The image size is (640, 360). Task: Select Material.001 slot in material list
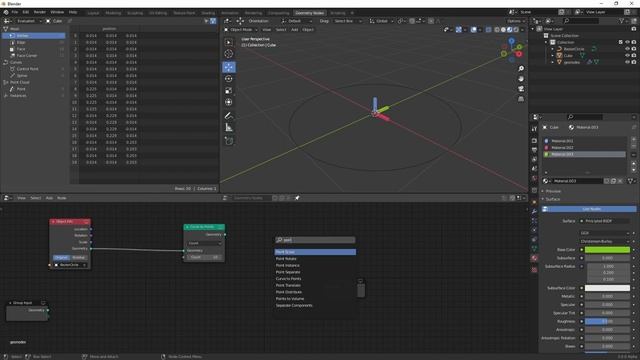[x=585, y=141]
